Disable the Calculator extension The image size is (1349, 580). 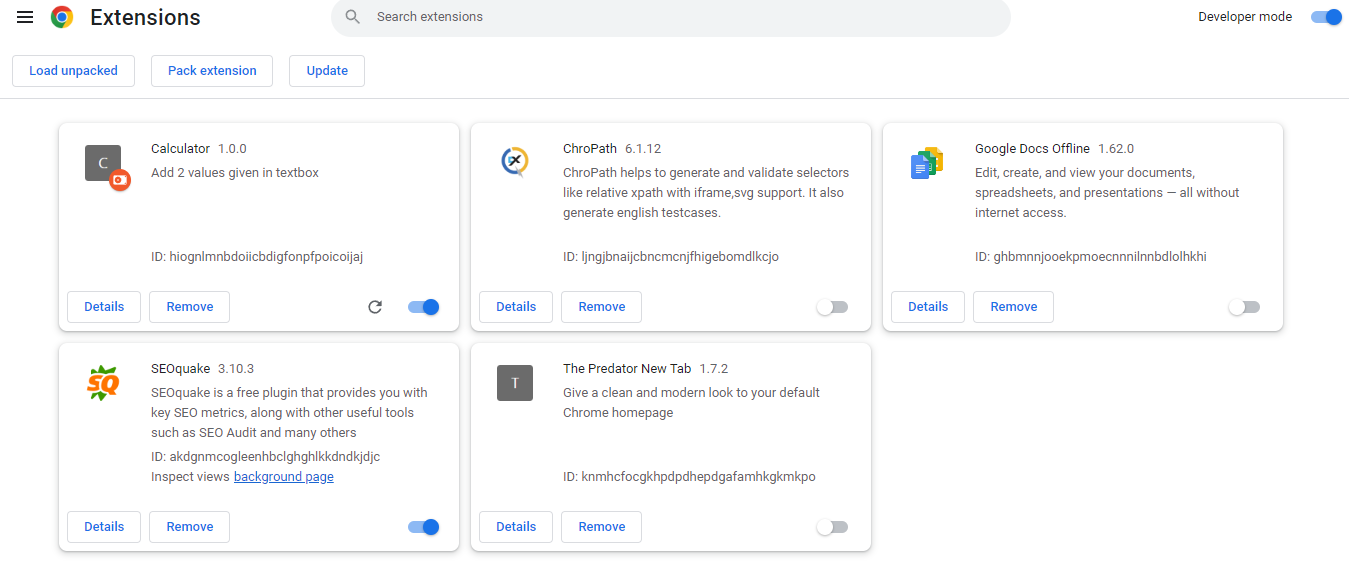pos(424,307)
